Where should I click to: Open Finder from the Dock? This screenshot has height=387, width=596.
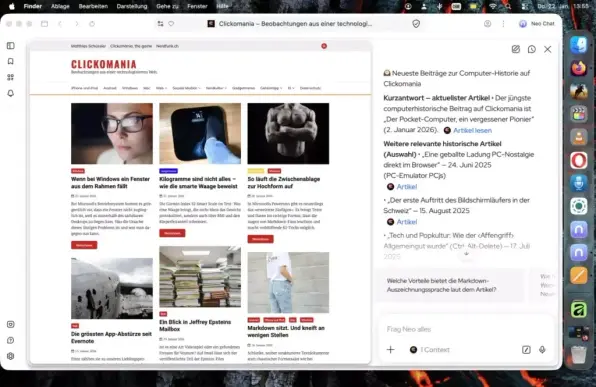click(x=579, y=45)
